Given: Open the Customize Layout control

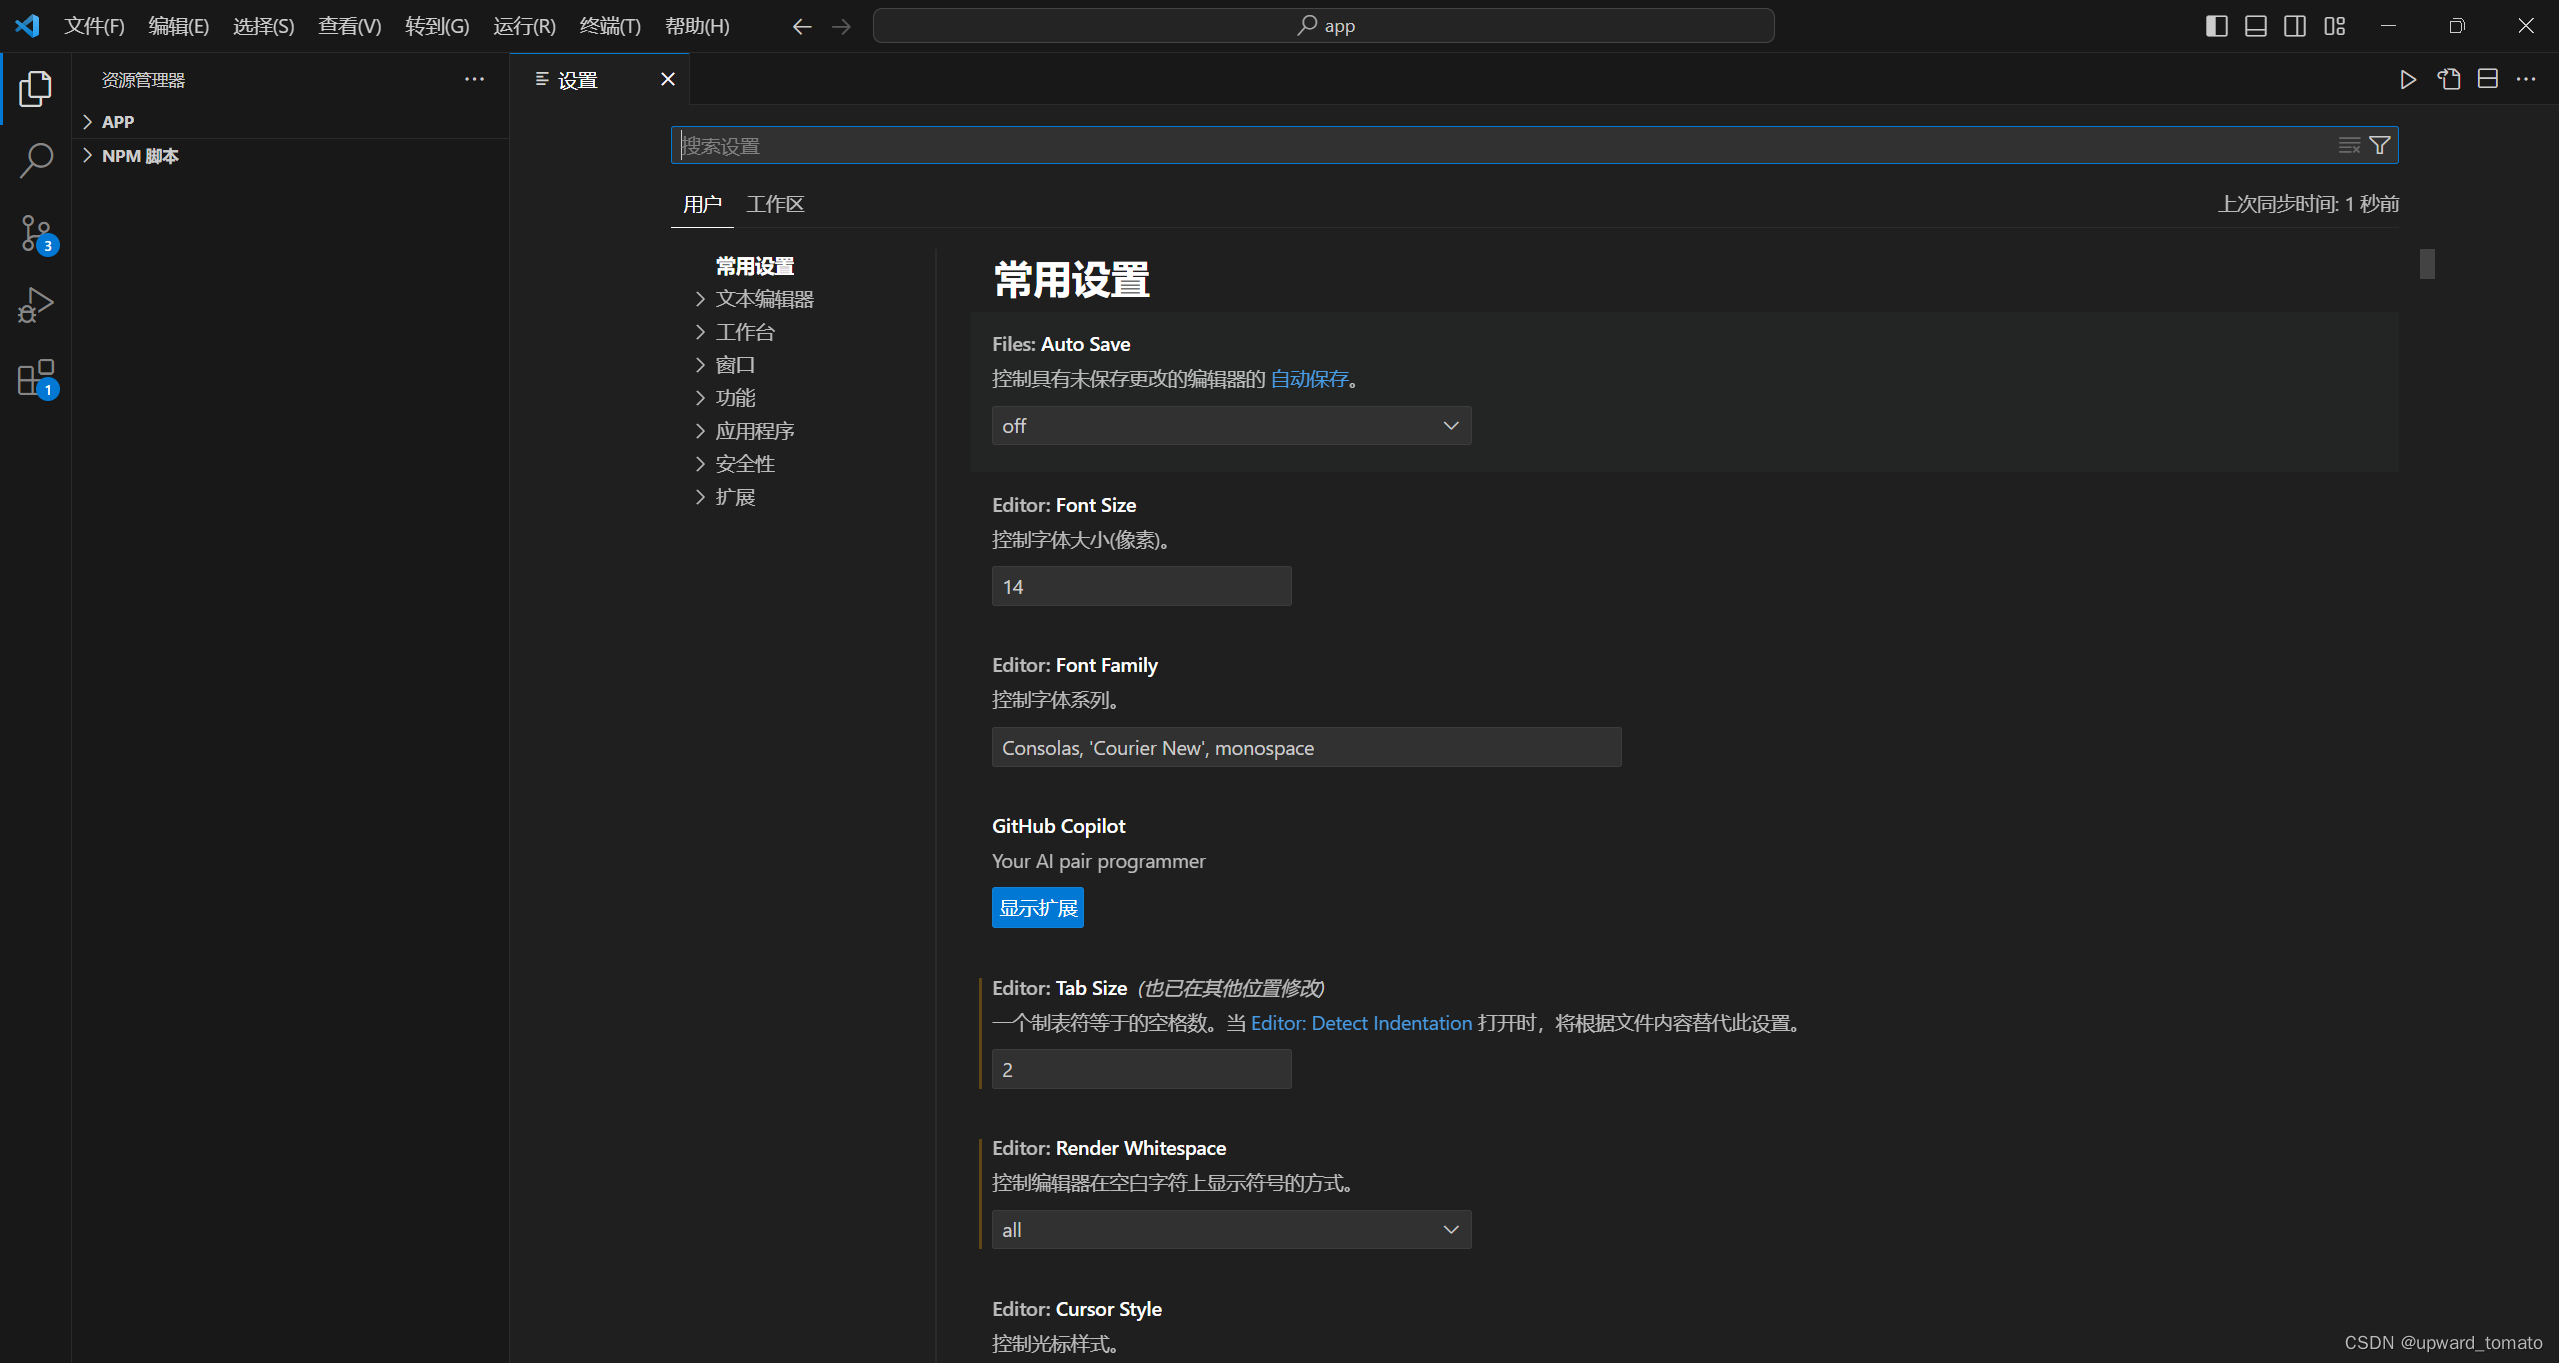Looking at the screenshot, I should (2334, 26).
